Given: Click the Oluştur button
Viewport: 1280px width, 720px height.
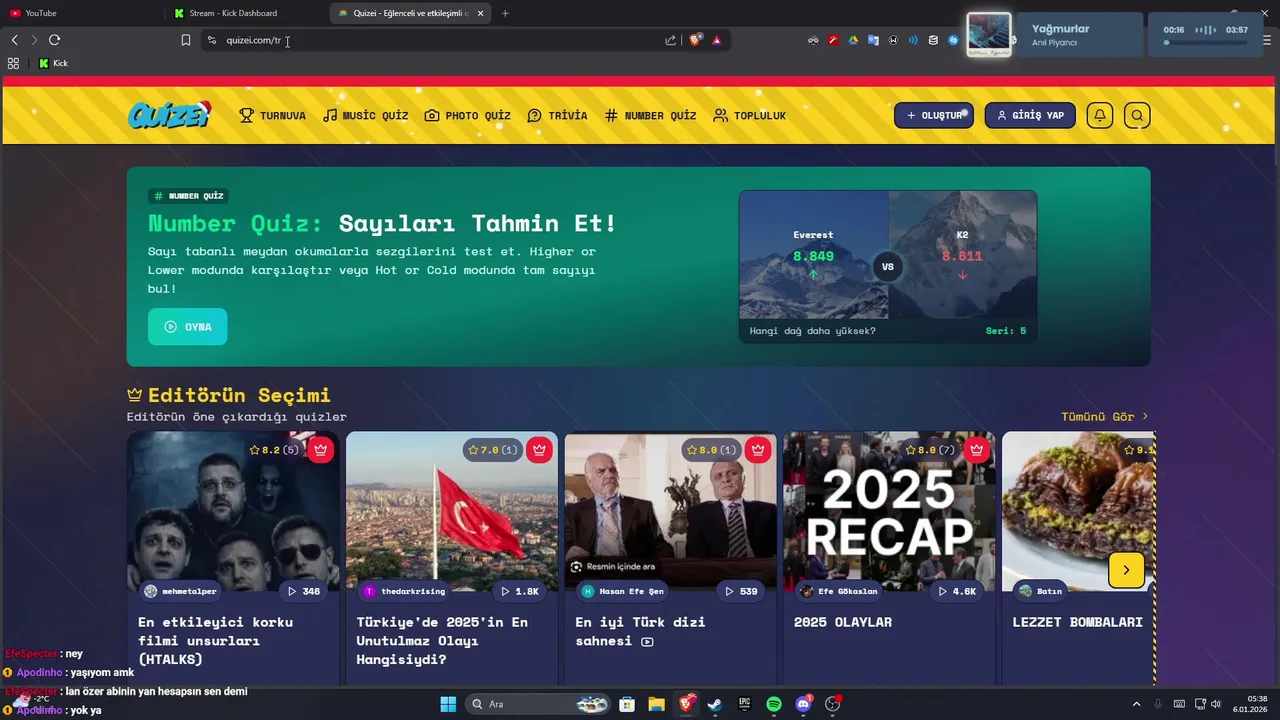Looking at the screenshot, I should 934,115.
